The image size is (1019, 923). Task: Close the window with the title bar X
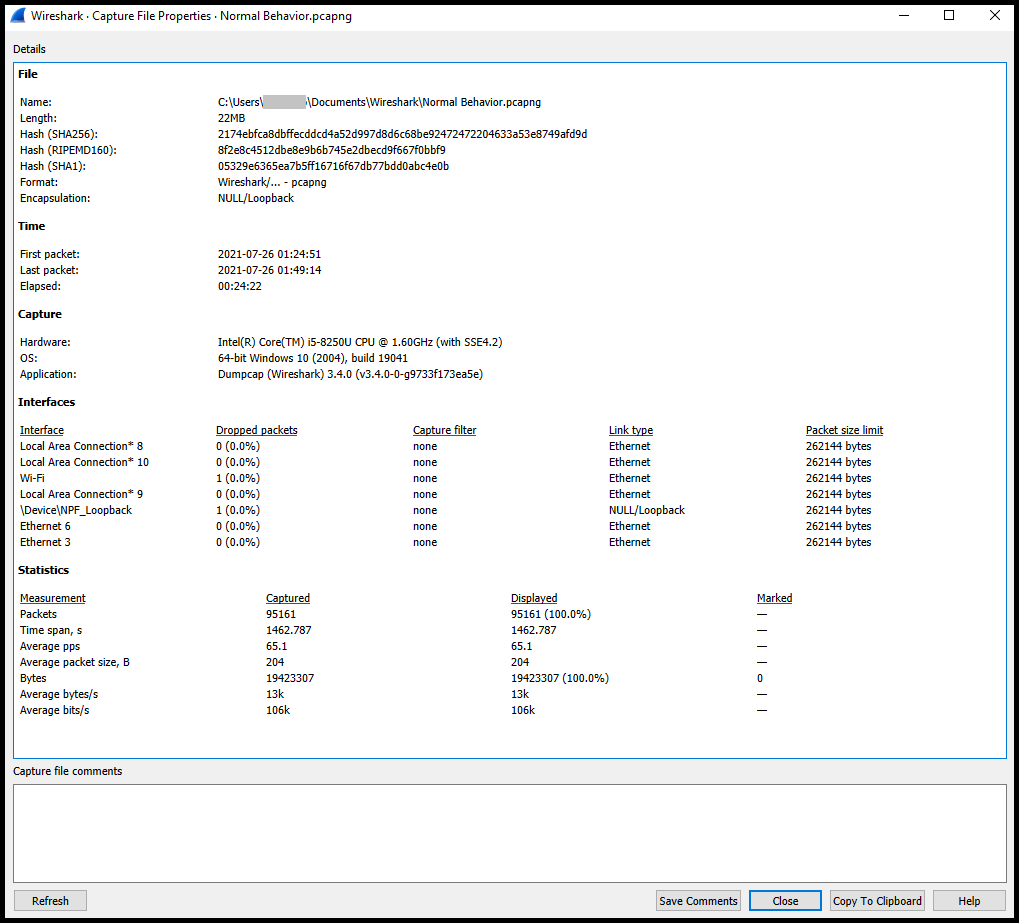994,16
